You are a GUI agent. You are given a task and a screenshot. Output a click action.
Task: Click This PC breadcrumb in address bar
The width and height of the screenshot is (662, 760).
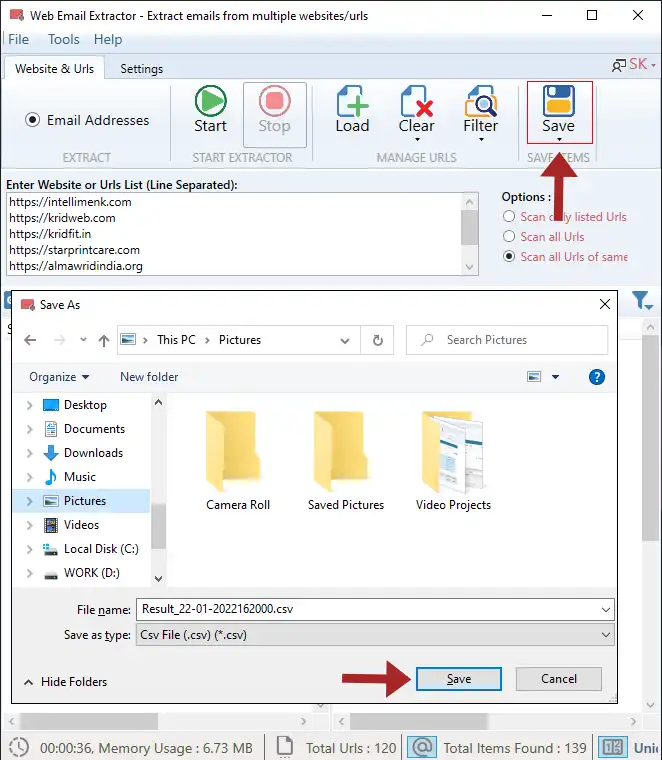tap(176, 340)
